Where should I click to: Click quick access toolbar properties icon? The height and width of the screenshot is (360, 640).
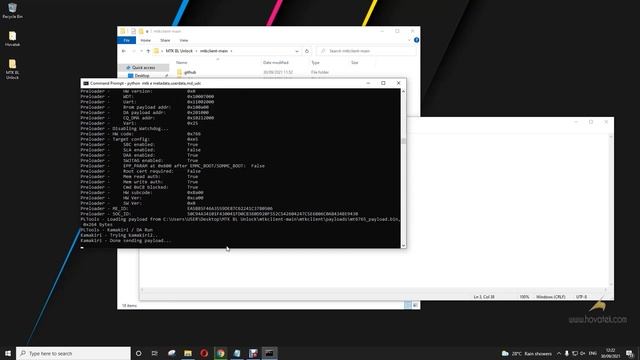pos(133,31)
